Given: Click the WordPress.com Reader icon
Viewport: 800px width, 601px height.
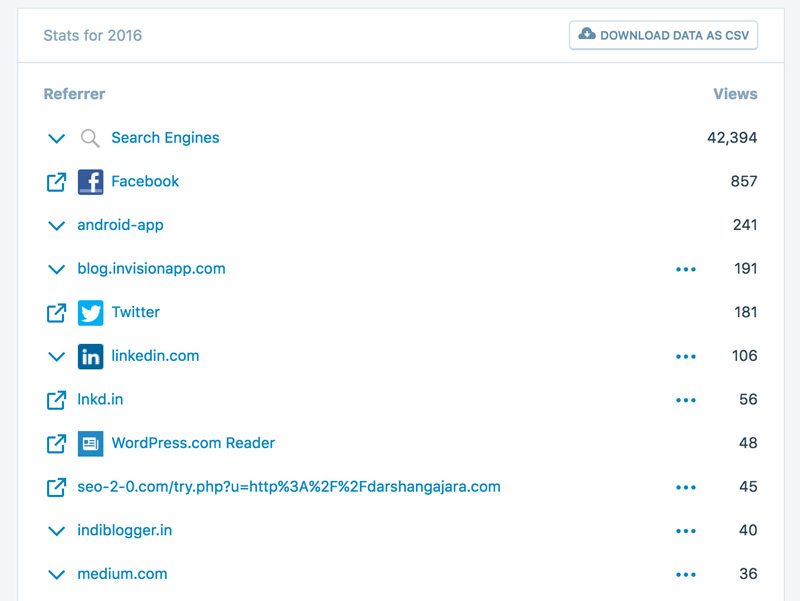Looking at the screenshot, I should click(90, 443).
